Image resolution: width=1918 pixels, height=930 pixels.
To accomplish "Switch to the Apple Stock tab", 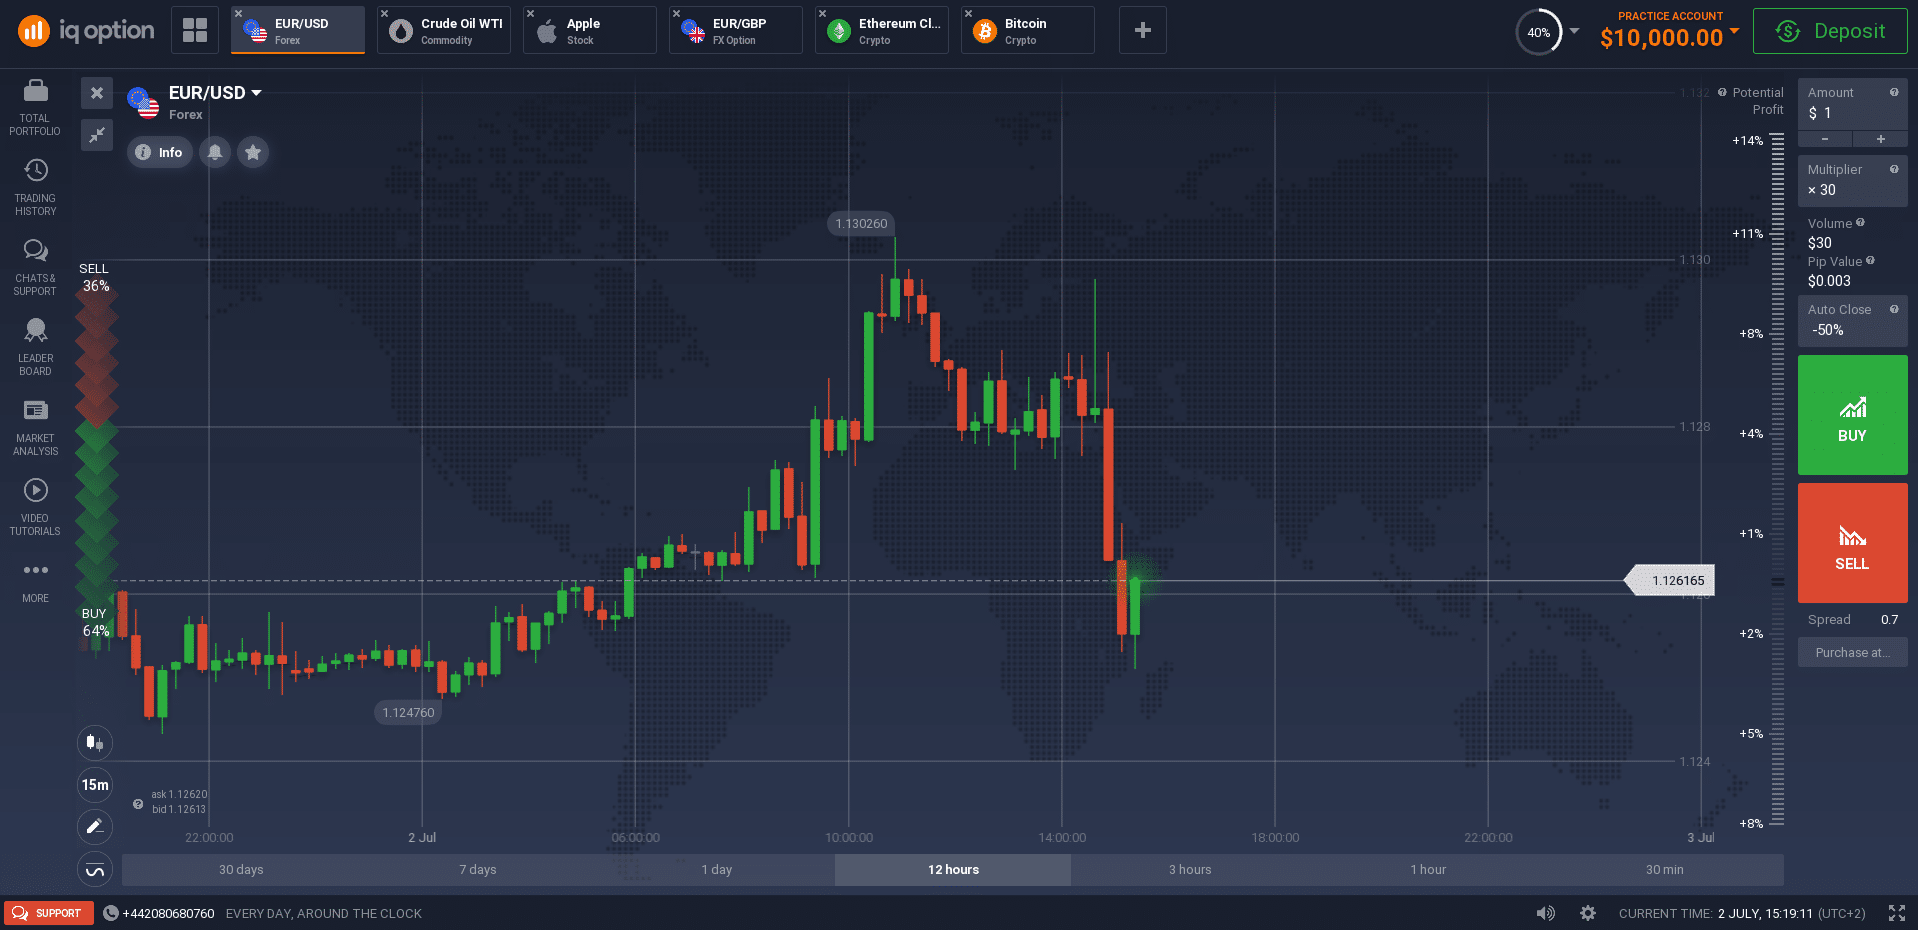I will coord(590,30).
